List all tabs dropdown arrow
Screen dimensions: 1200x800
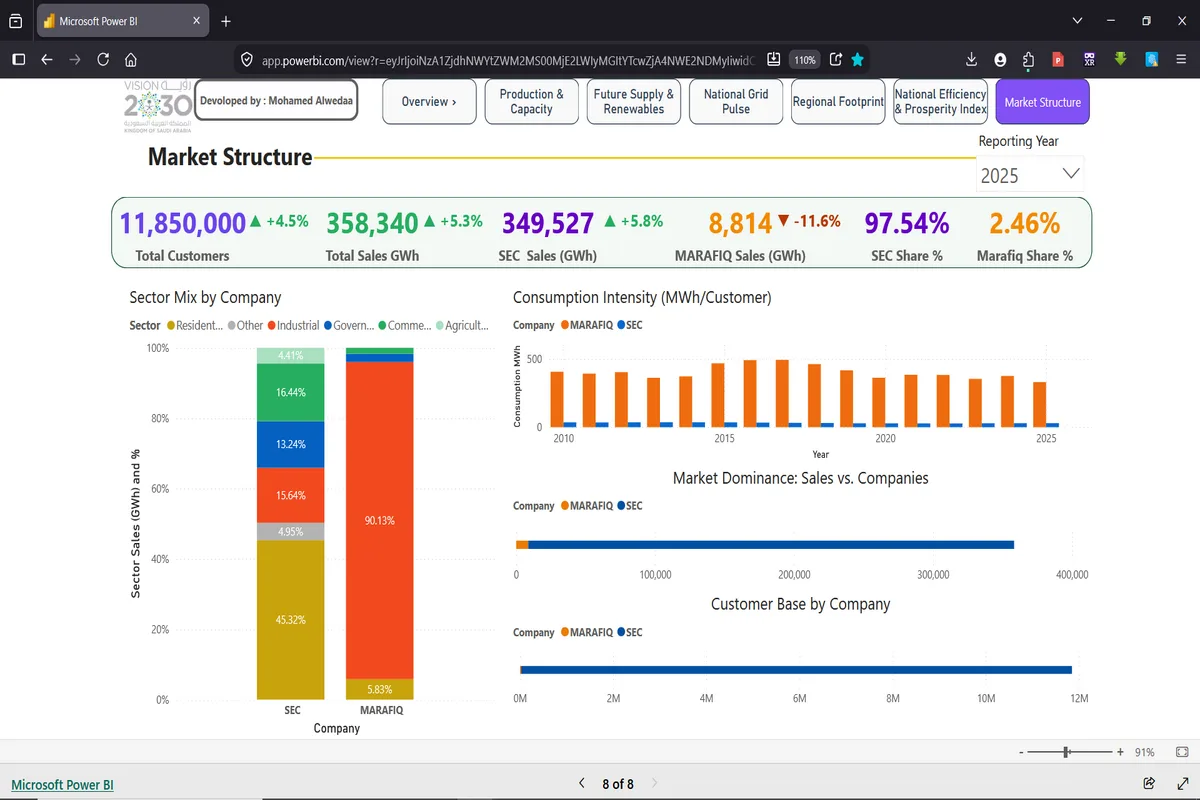[x=1077, y=21]
